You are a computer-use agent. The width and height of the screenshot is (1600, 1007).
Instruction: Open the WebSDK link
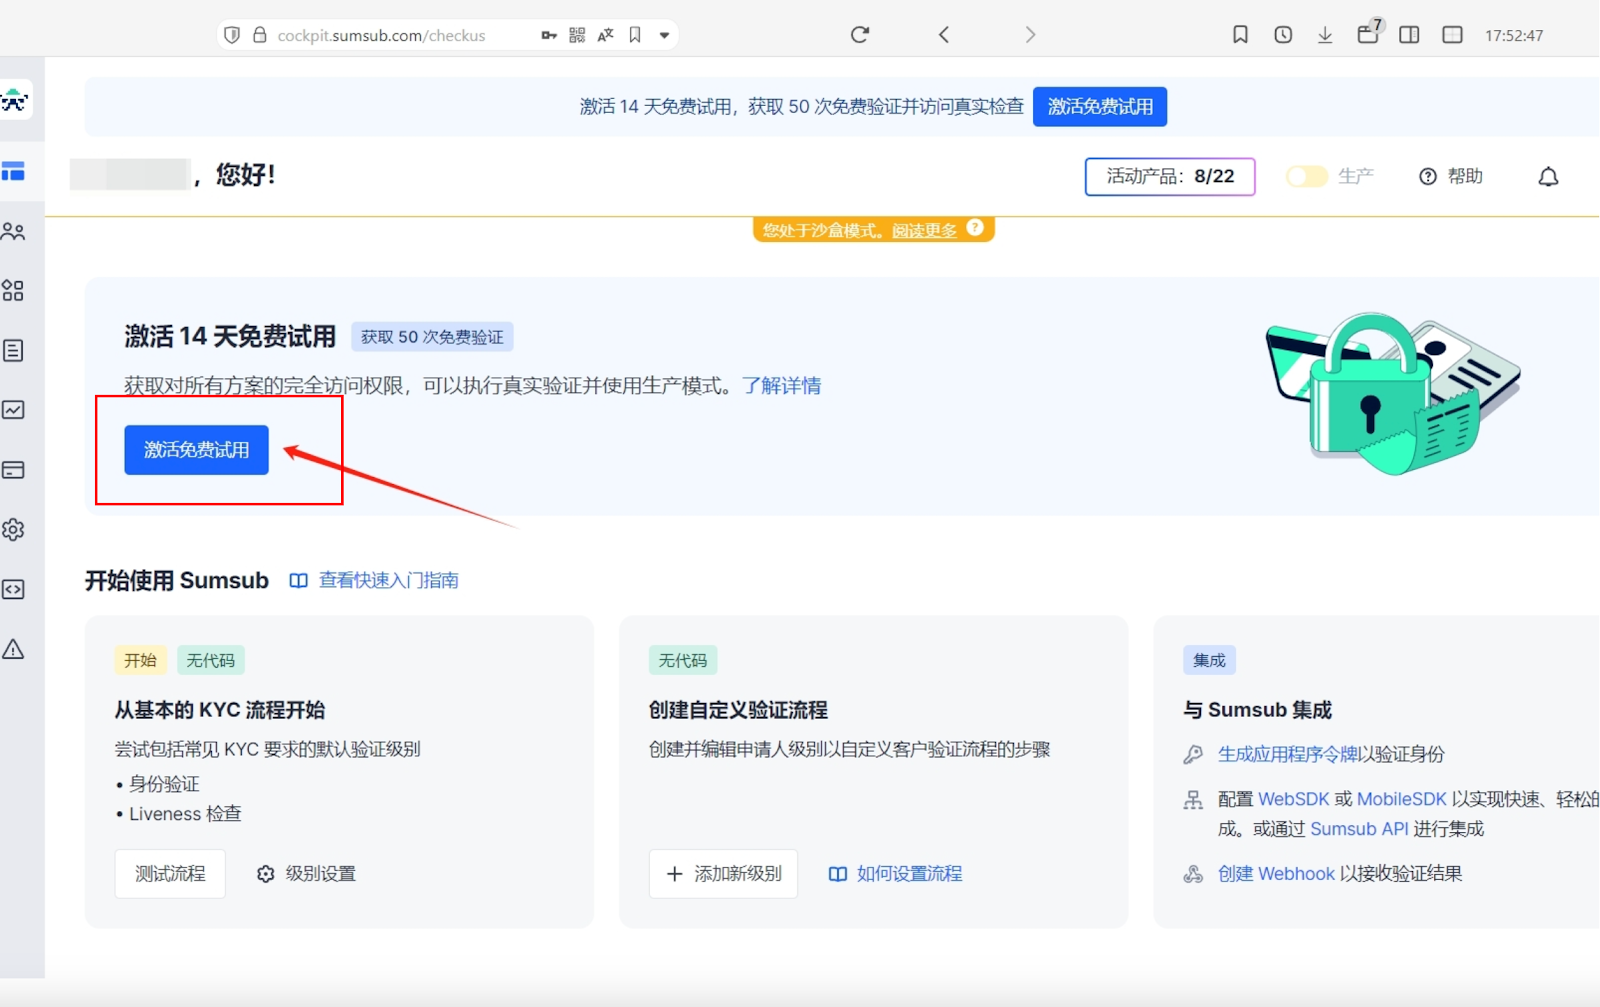pyautogui.click(x=1294, y=799)
